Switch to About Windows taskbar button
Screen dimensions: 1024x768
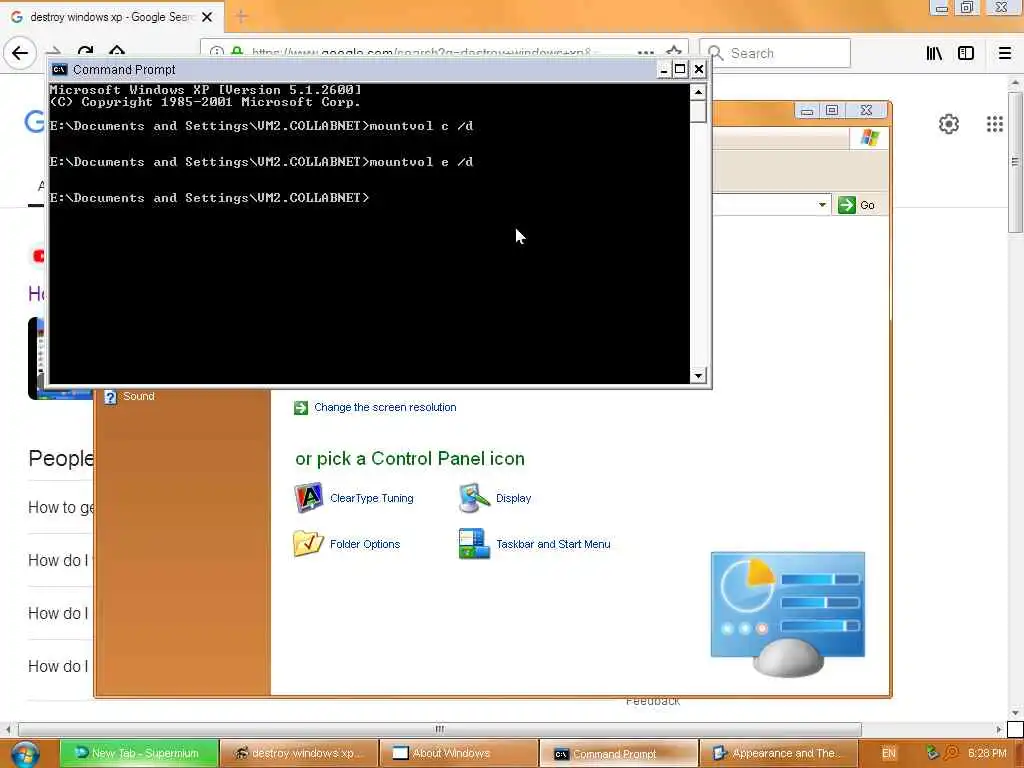click(x=459, y=753)
